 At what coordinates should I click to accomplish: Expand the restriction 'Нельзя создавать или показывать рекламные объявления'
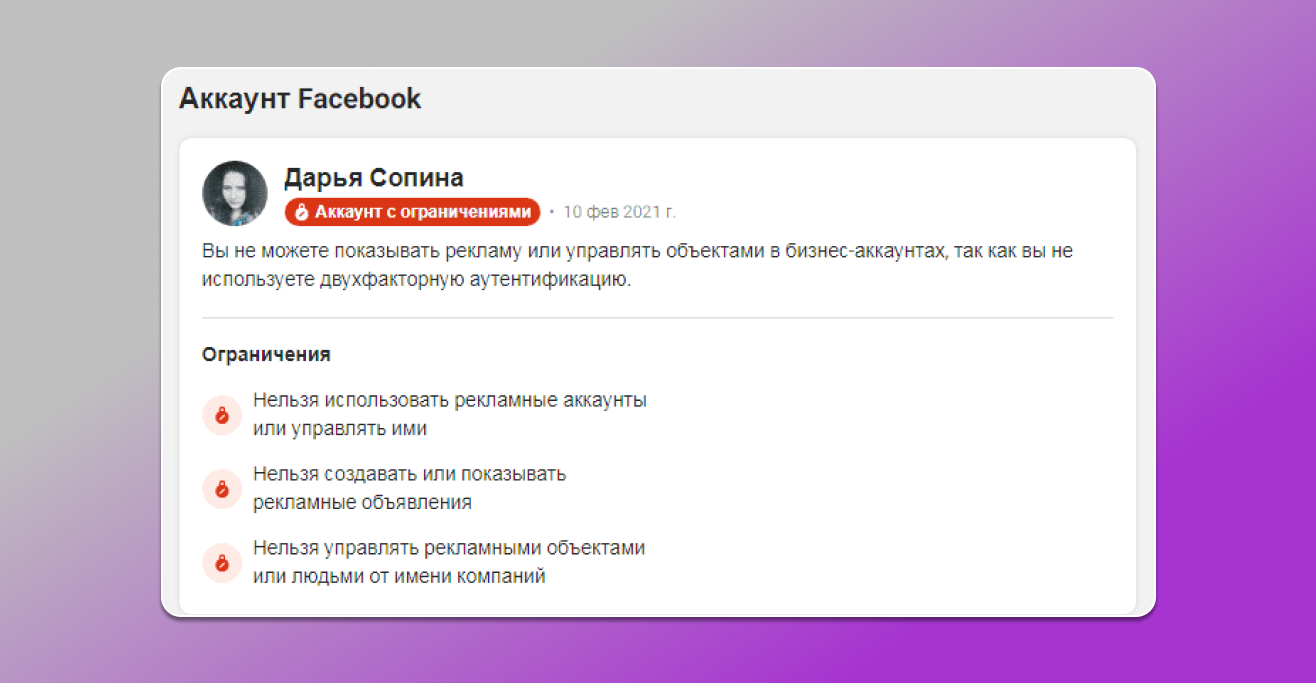(x=408, y=488)
